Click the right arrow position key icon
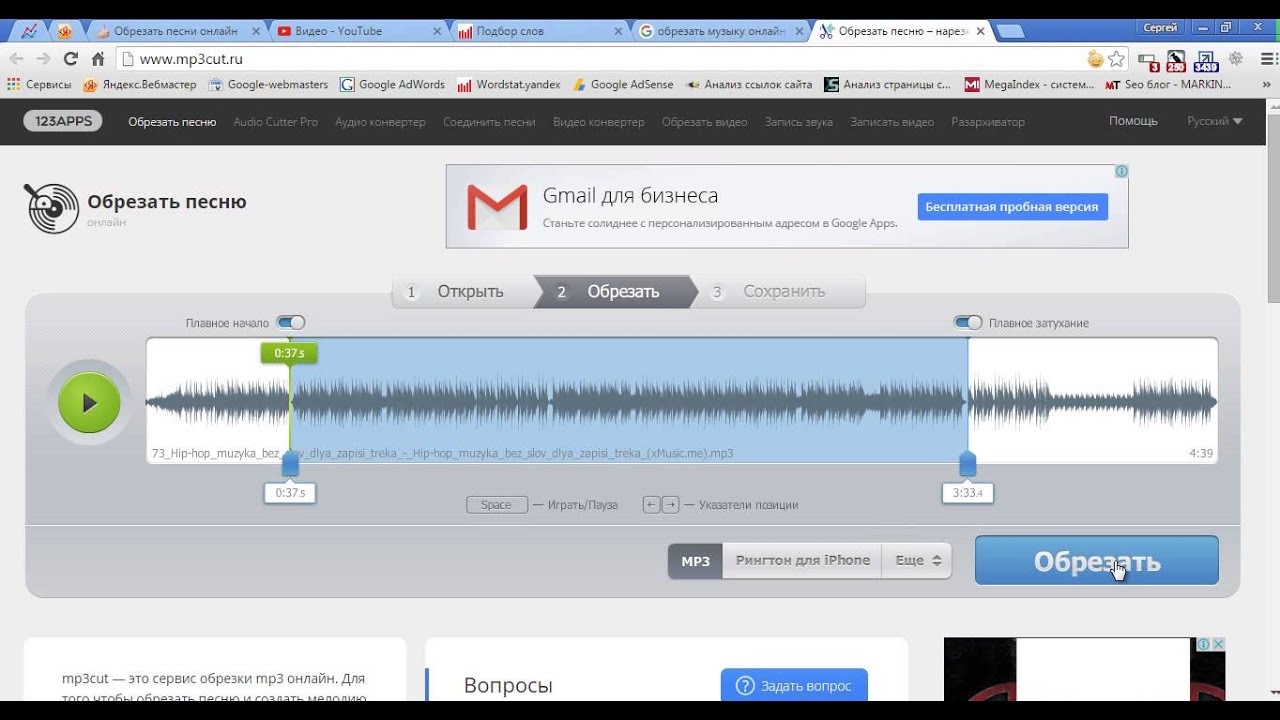 (x=671, y=505)
